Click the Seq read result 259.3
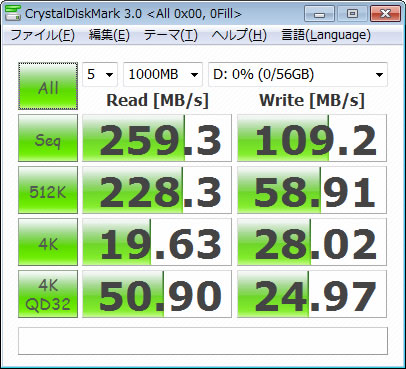The height and width of the screenshot is (369, 406). (x=157, y=138)
